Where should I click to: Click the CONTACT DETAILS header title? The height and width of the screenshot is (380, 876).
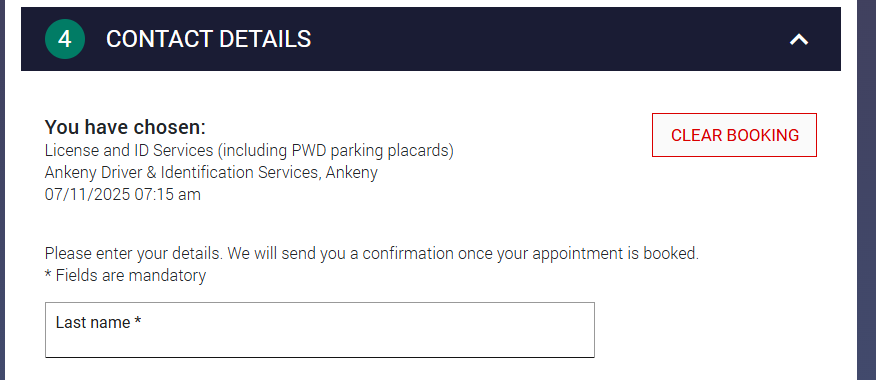pyautogui.click(x=208, y=39)
